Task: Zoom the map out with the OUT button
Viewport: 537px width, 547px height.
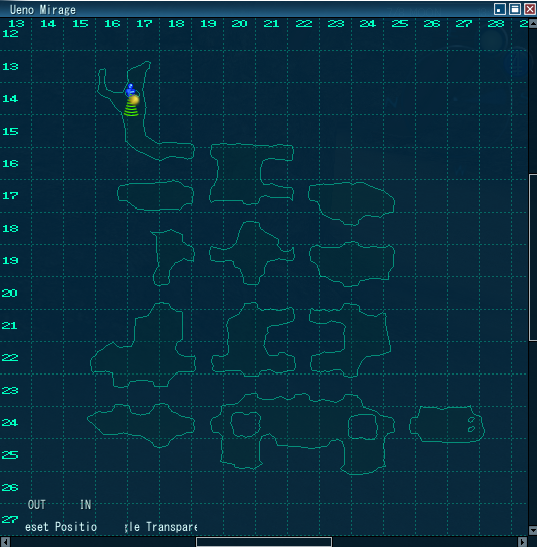Action: coord(37,504)
